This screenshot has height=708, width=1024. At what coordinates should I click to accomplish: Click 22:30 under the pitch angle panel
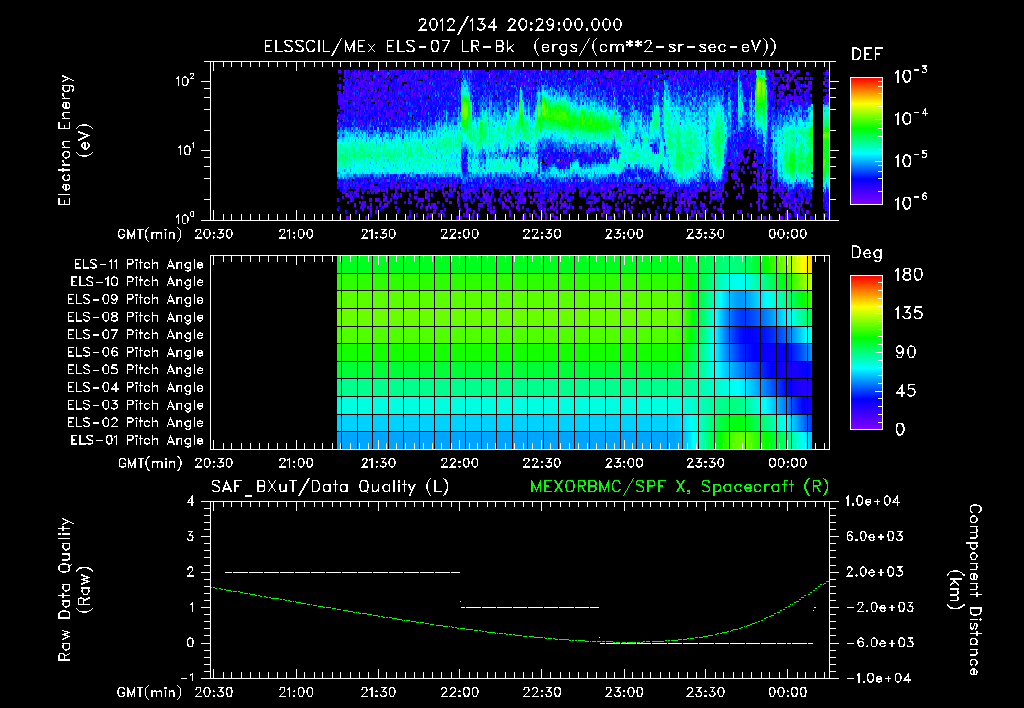click(541, 463)
